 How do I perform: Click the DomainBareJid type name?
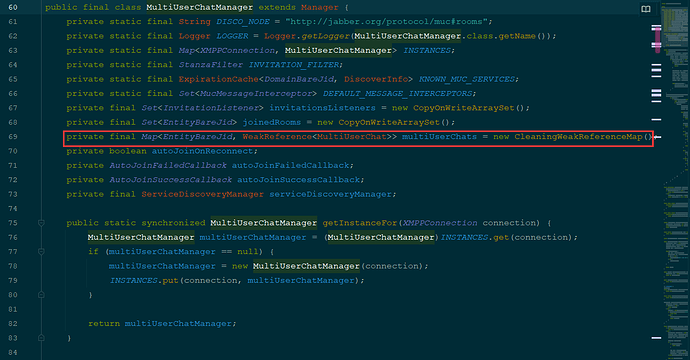(x=298, y=79)
